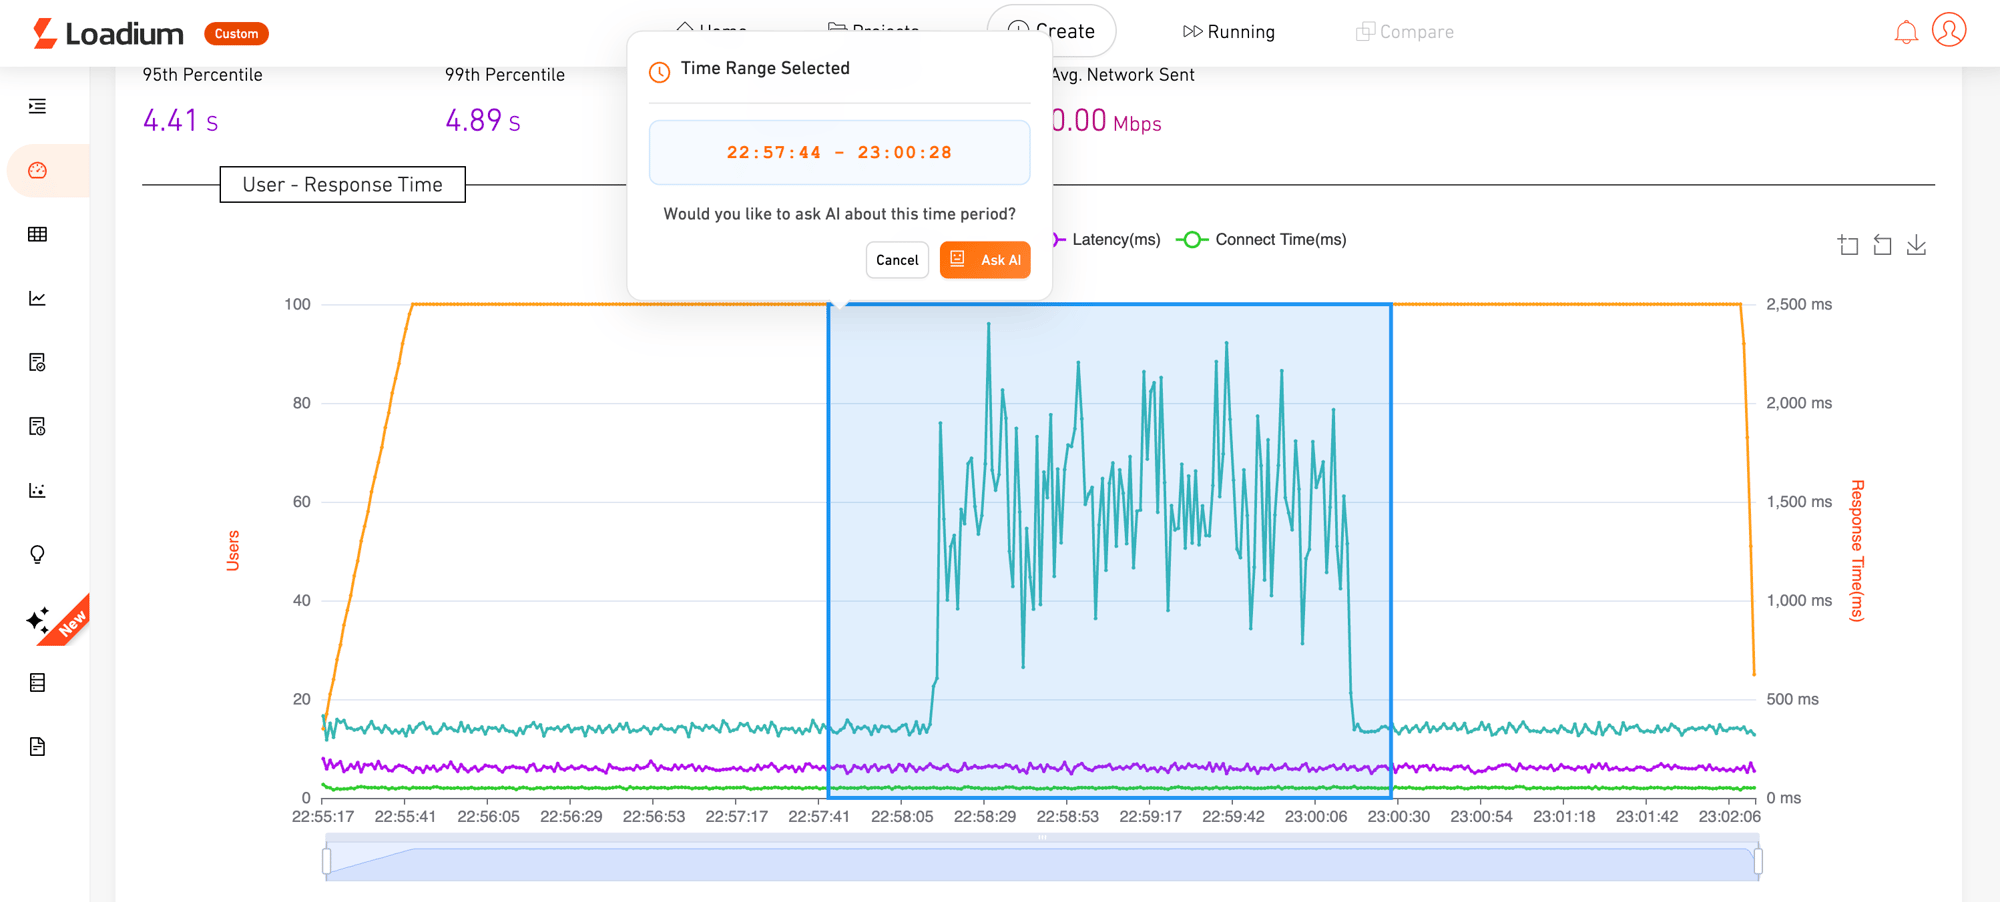Viewport: 2000px width, 902px height.
Task: Open the notifications bell
Action: click(1906, 32)
